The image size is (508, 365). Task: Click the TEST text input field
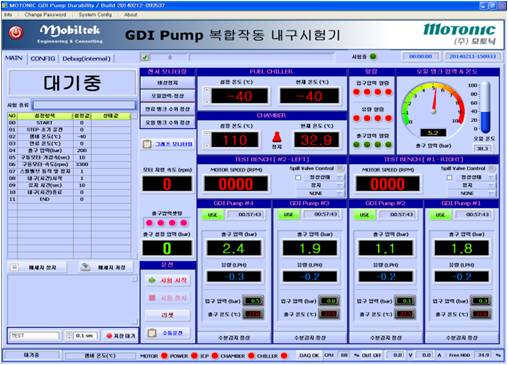coord(34,336)
